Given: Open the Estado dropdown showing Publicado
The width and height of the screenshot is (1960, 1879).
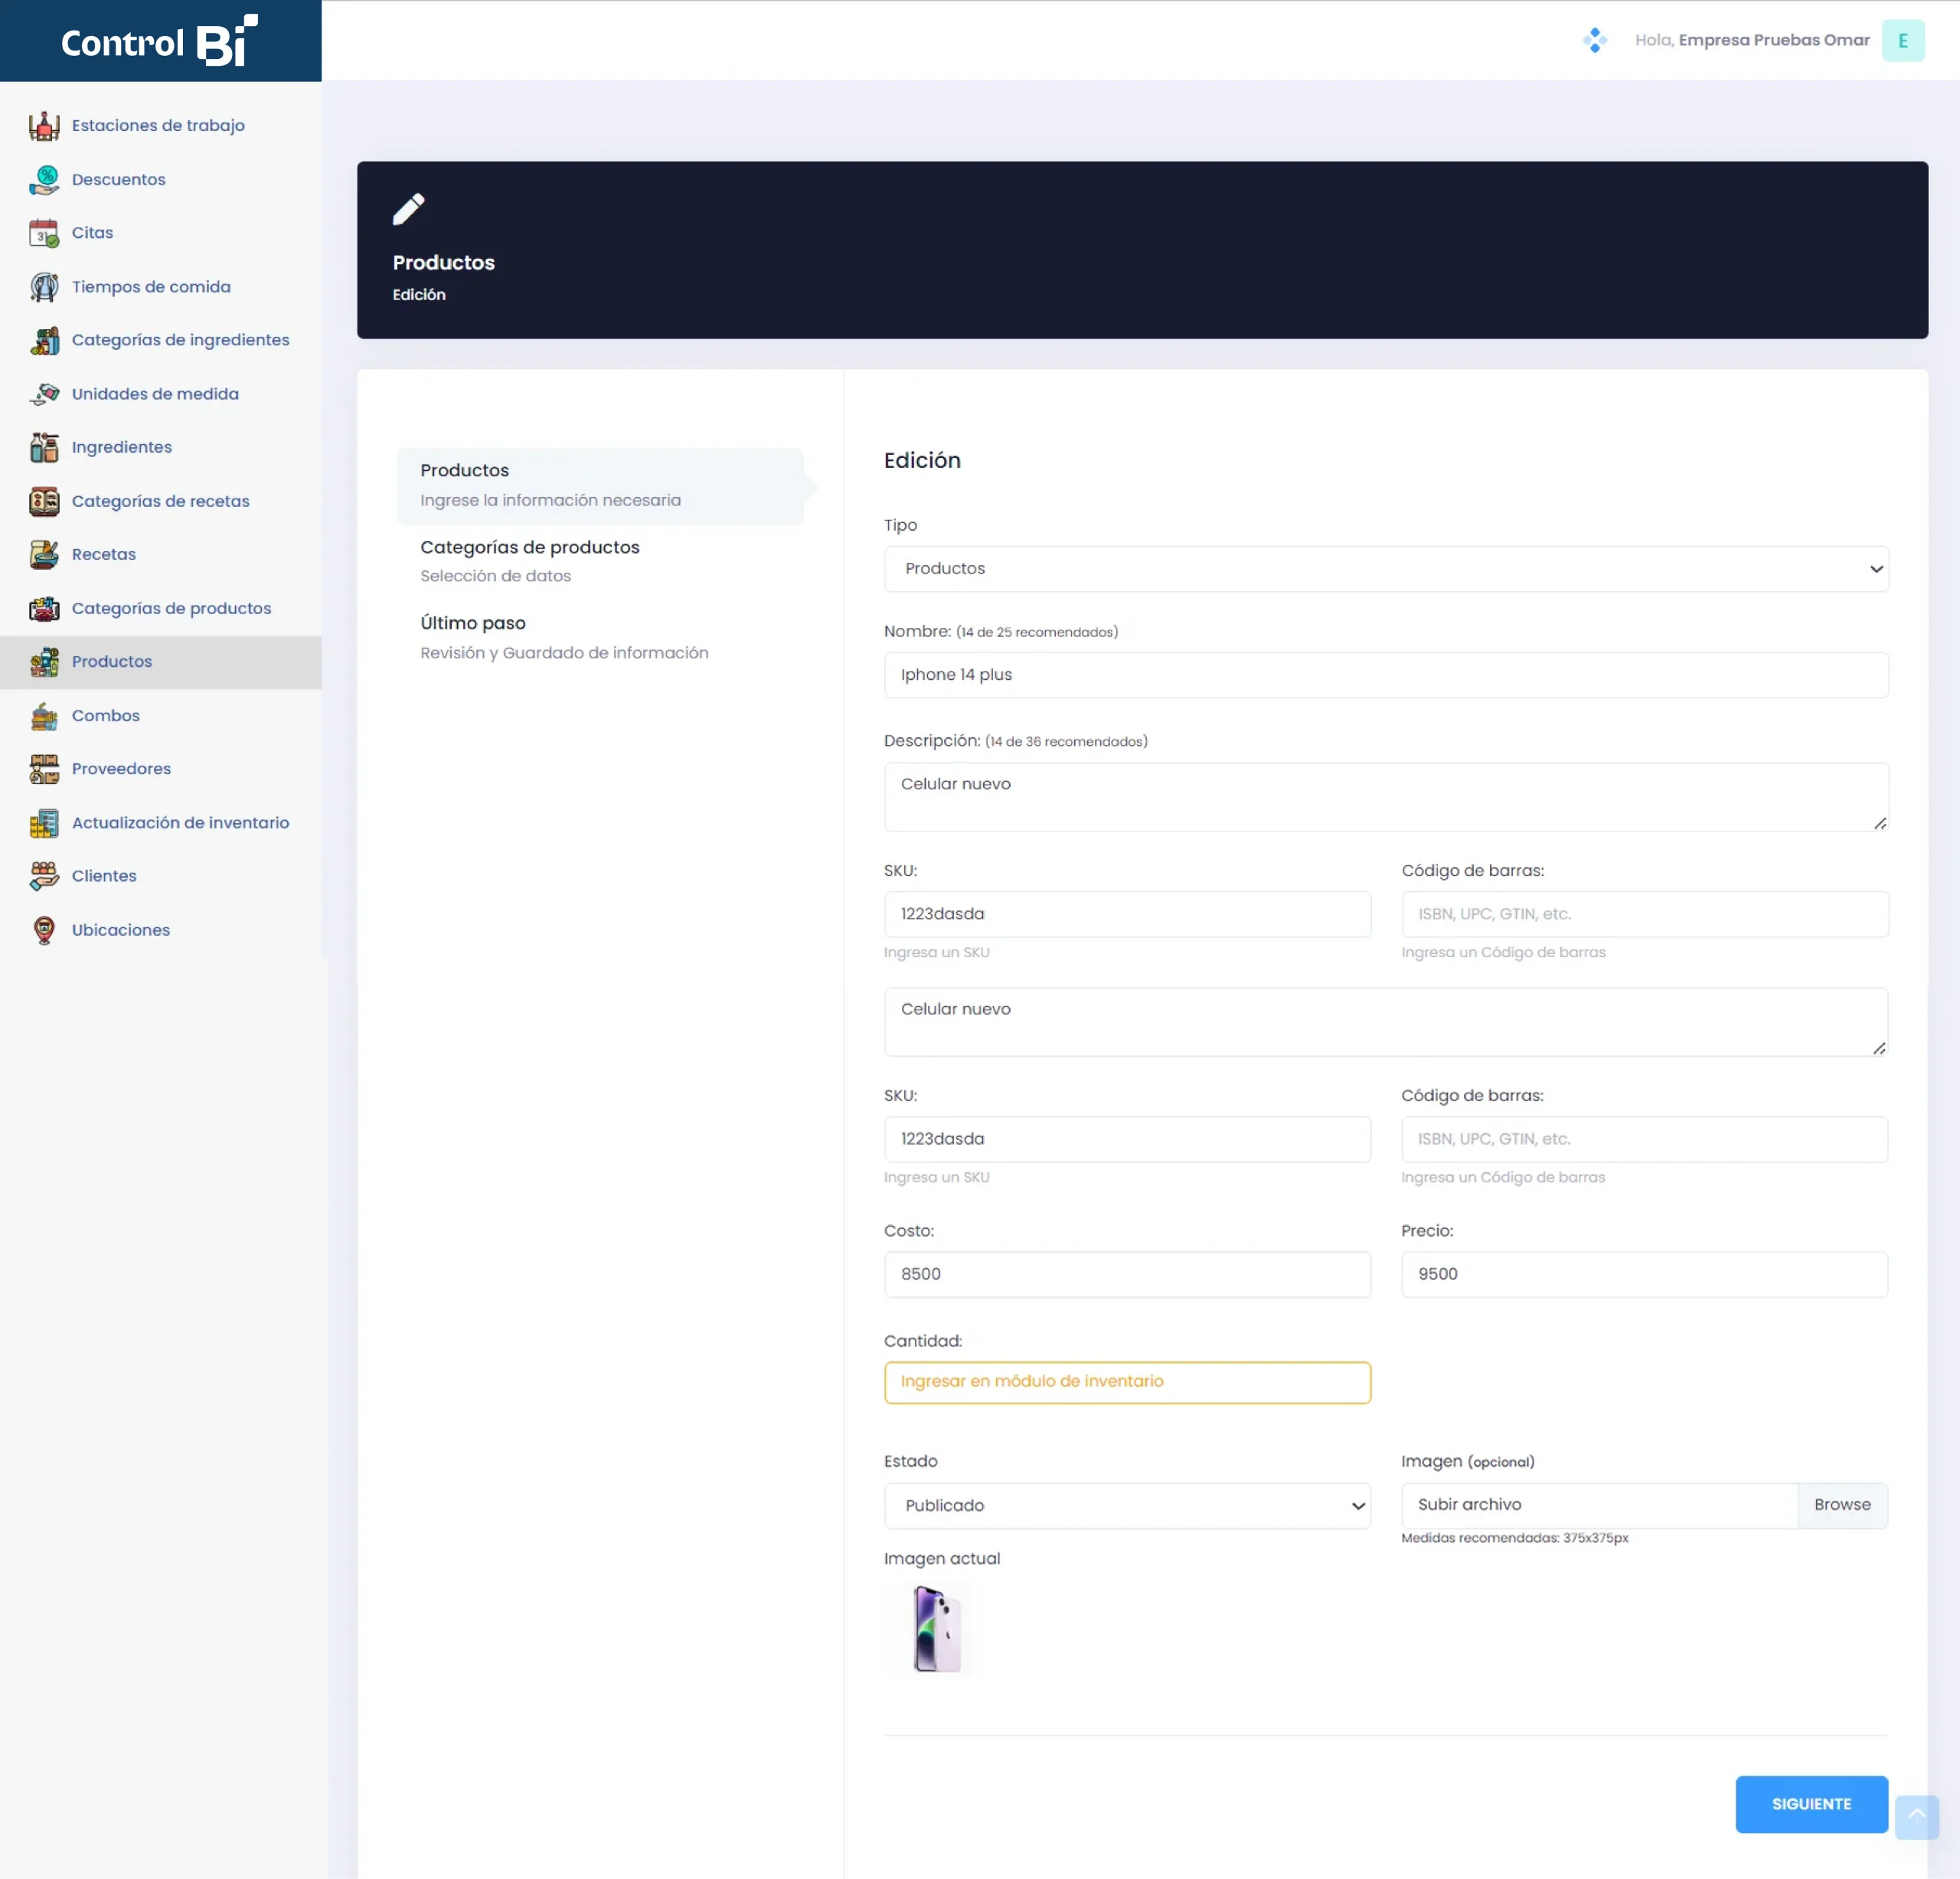Looking at the screenshot, I should 1127,1505.
